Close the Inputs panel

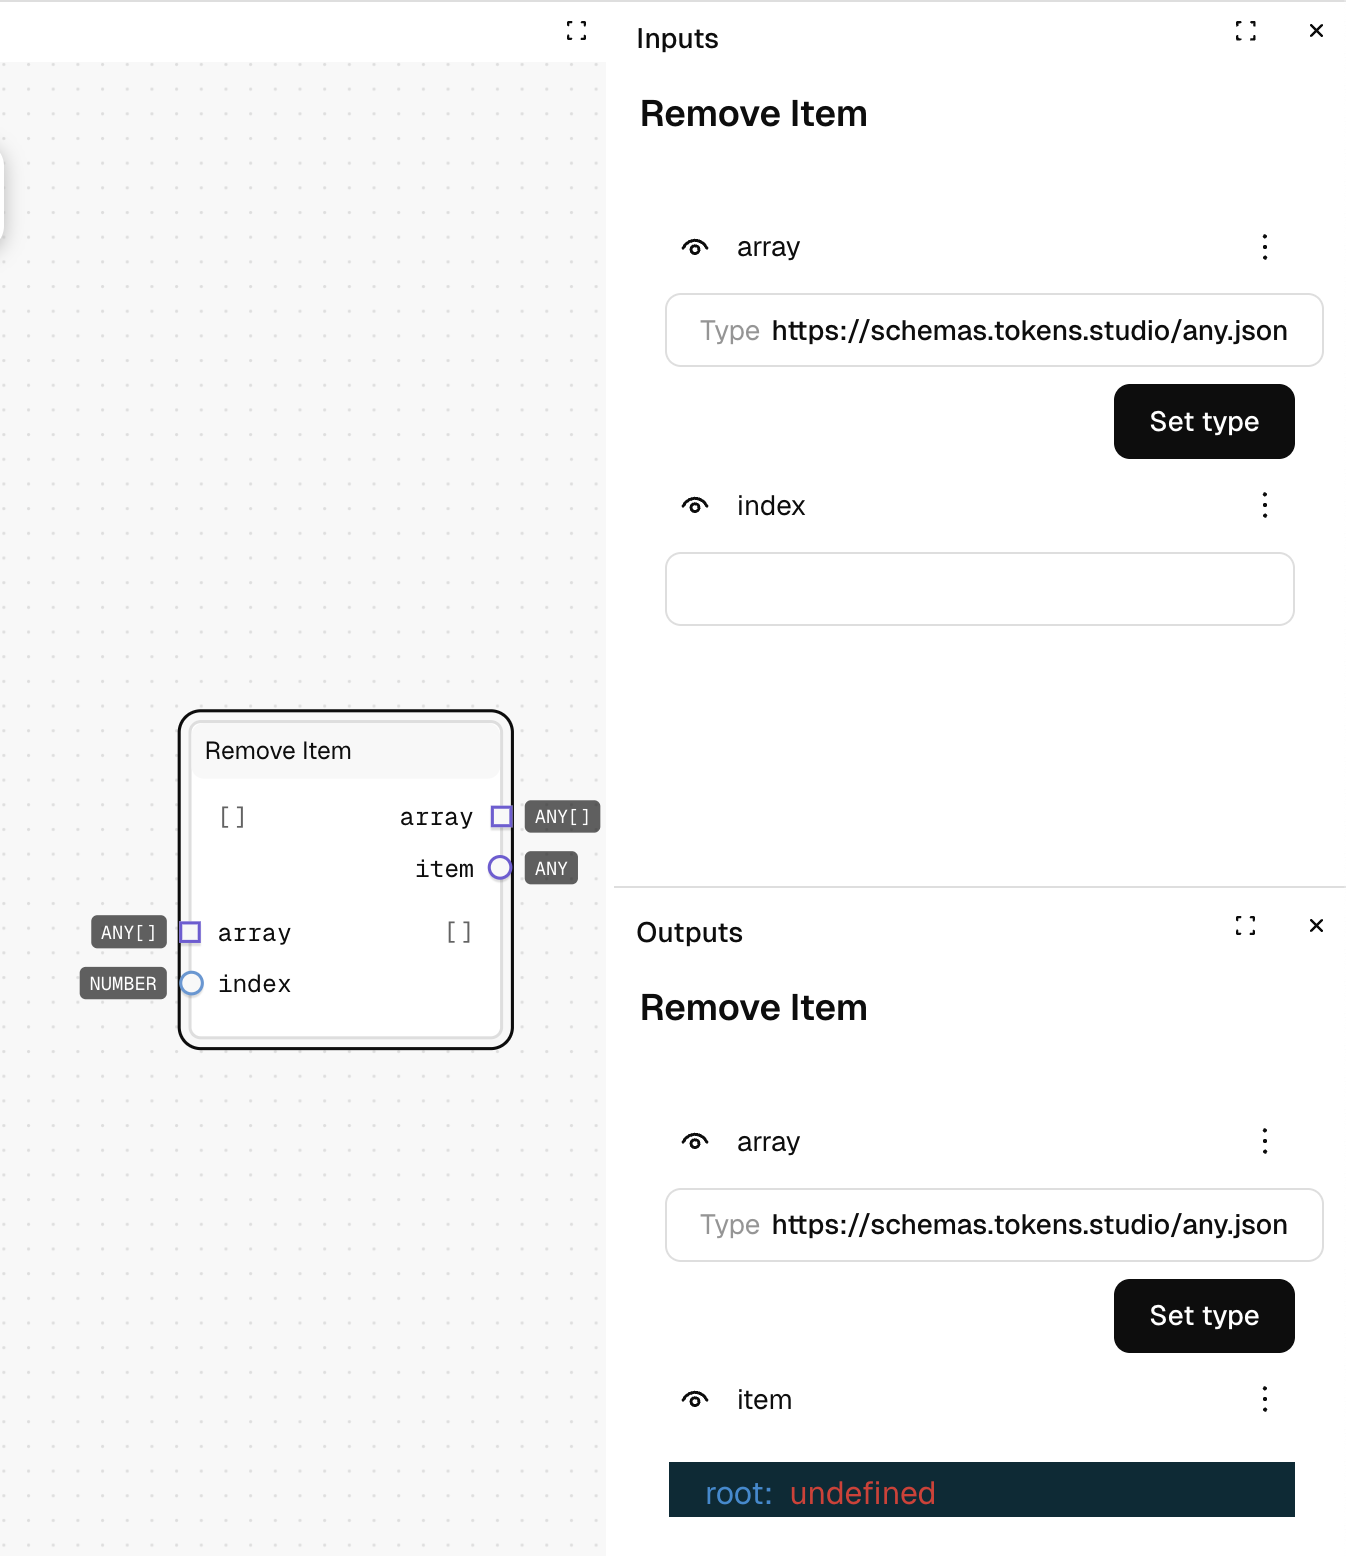[x=1316, y=31]
